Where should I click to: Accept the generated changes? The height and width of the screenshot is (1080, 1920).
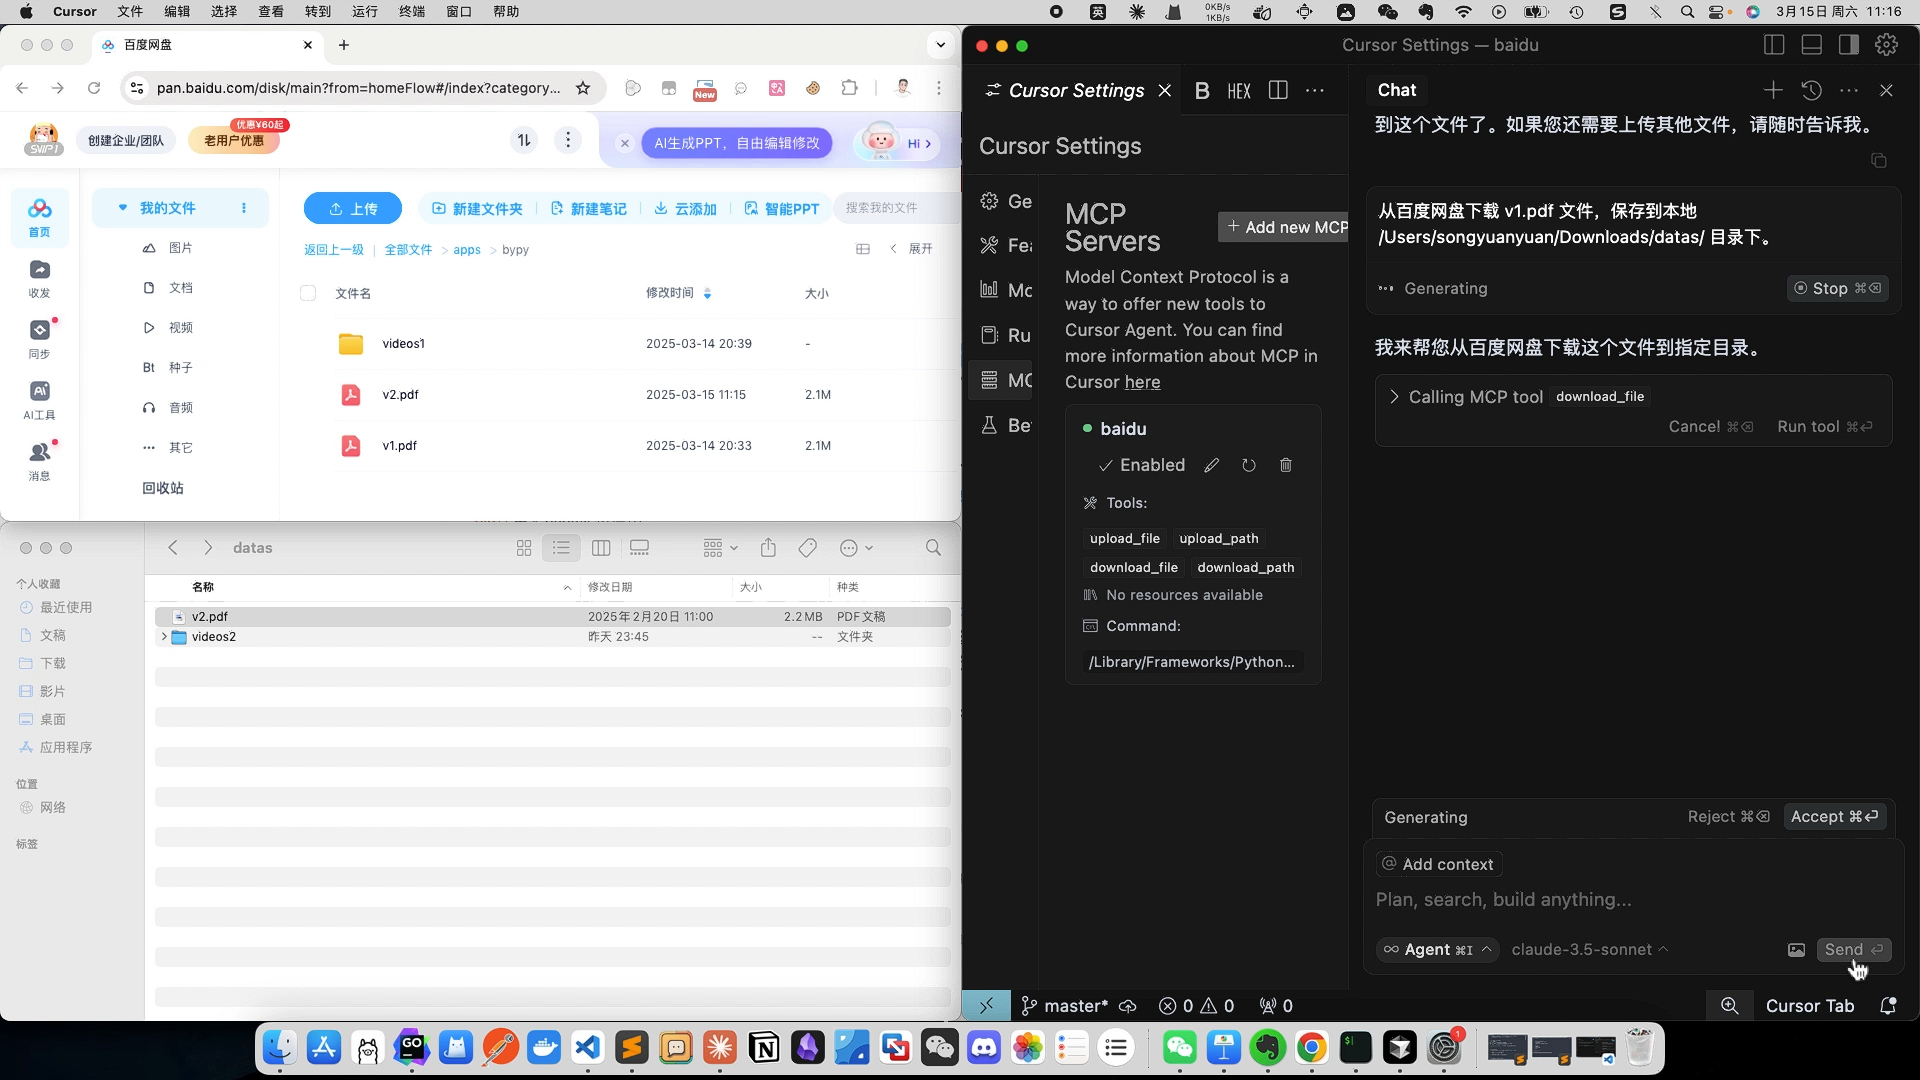point(1835,817)
